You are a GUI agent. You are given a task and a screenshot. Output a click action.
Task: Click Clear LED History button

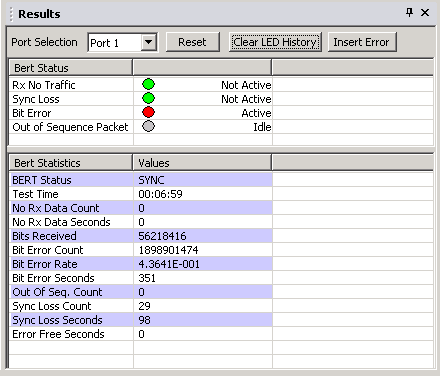coord(275,42)
